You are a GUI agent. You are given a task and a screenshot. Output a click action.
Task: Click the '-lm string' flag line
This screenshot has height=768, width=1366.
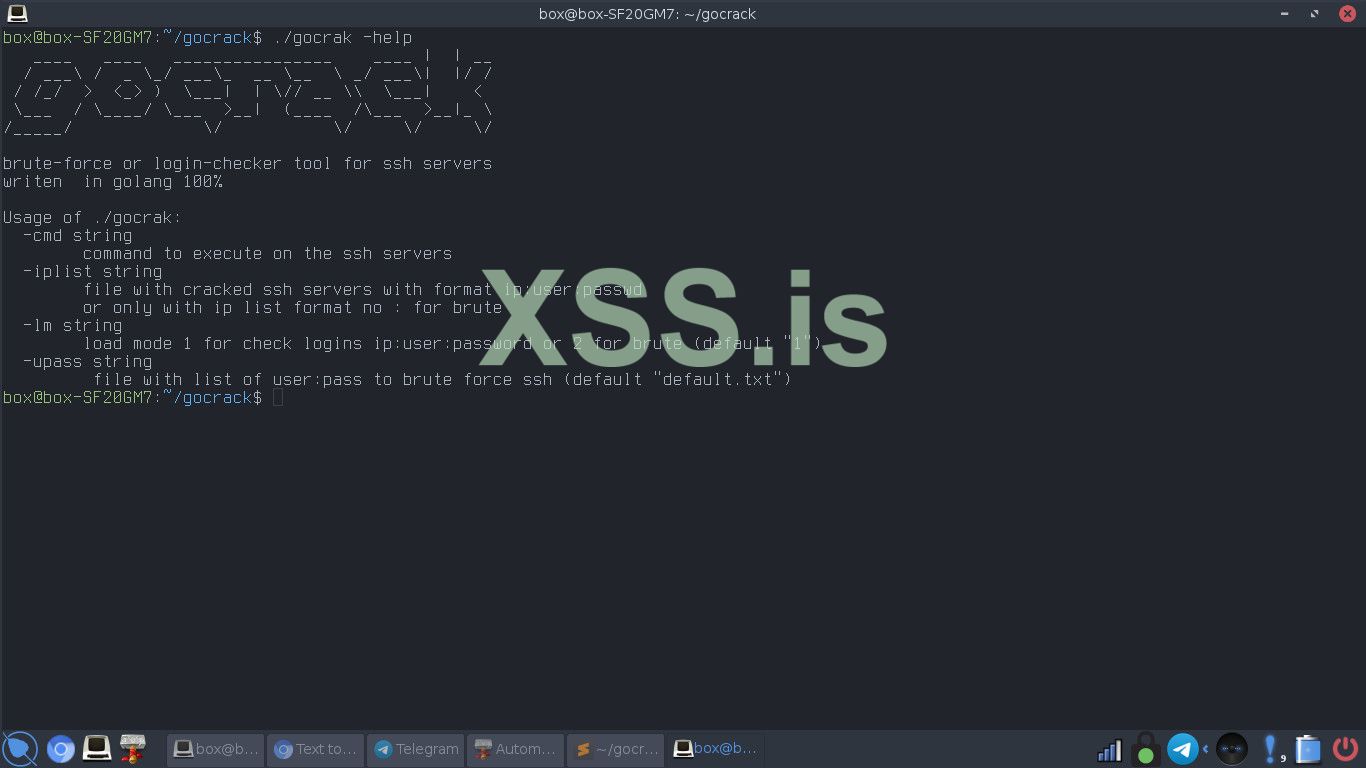click(x=72, y=326)
